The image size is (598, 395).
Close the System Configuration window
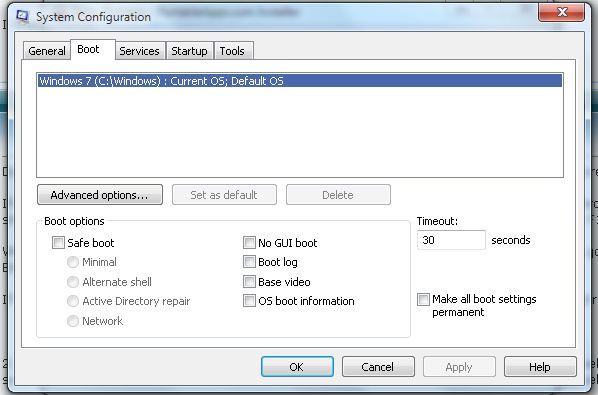(x=561, y=12)
